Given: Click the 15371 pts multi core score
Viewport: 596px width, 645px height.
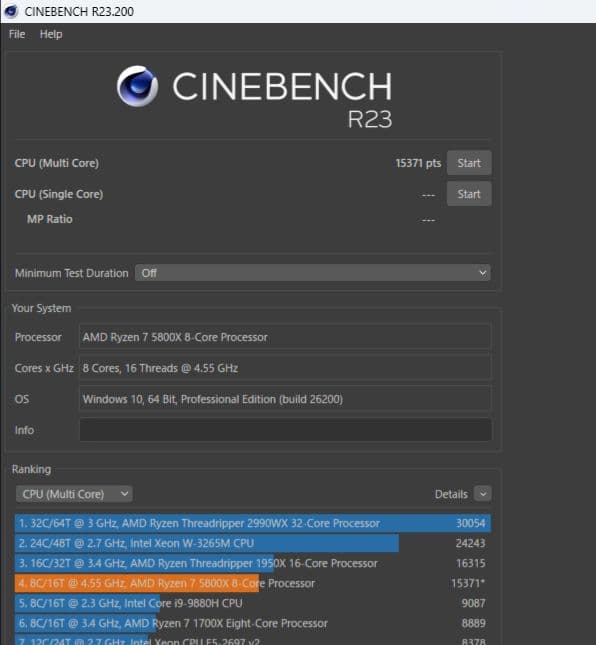Looking at the screenshot, I should pyautogui.click(x=418, y=163).
